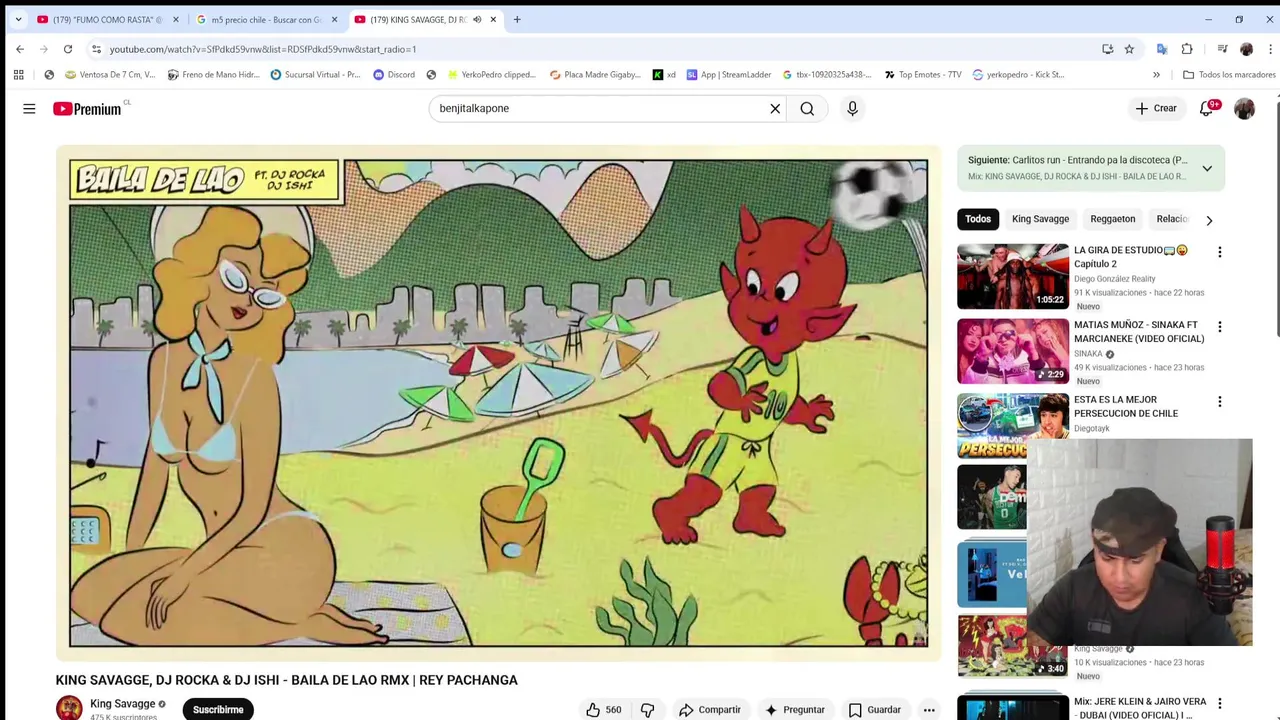Open the apps grid in bookmarks bar
The image size is (1280, 720).
click(18, 75)
